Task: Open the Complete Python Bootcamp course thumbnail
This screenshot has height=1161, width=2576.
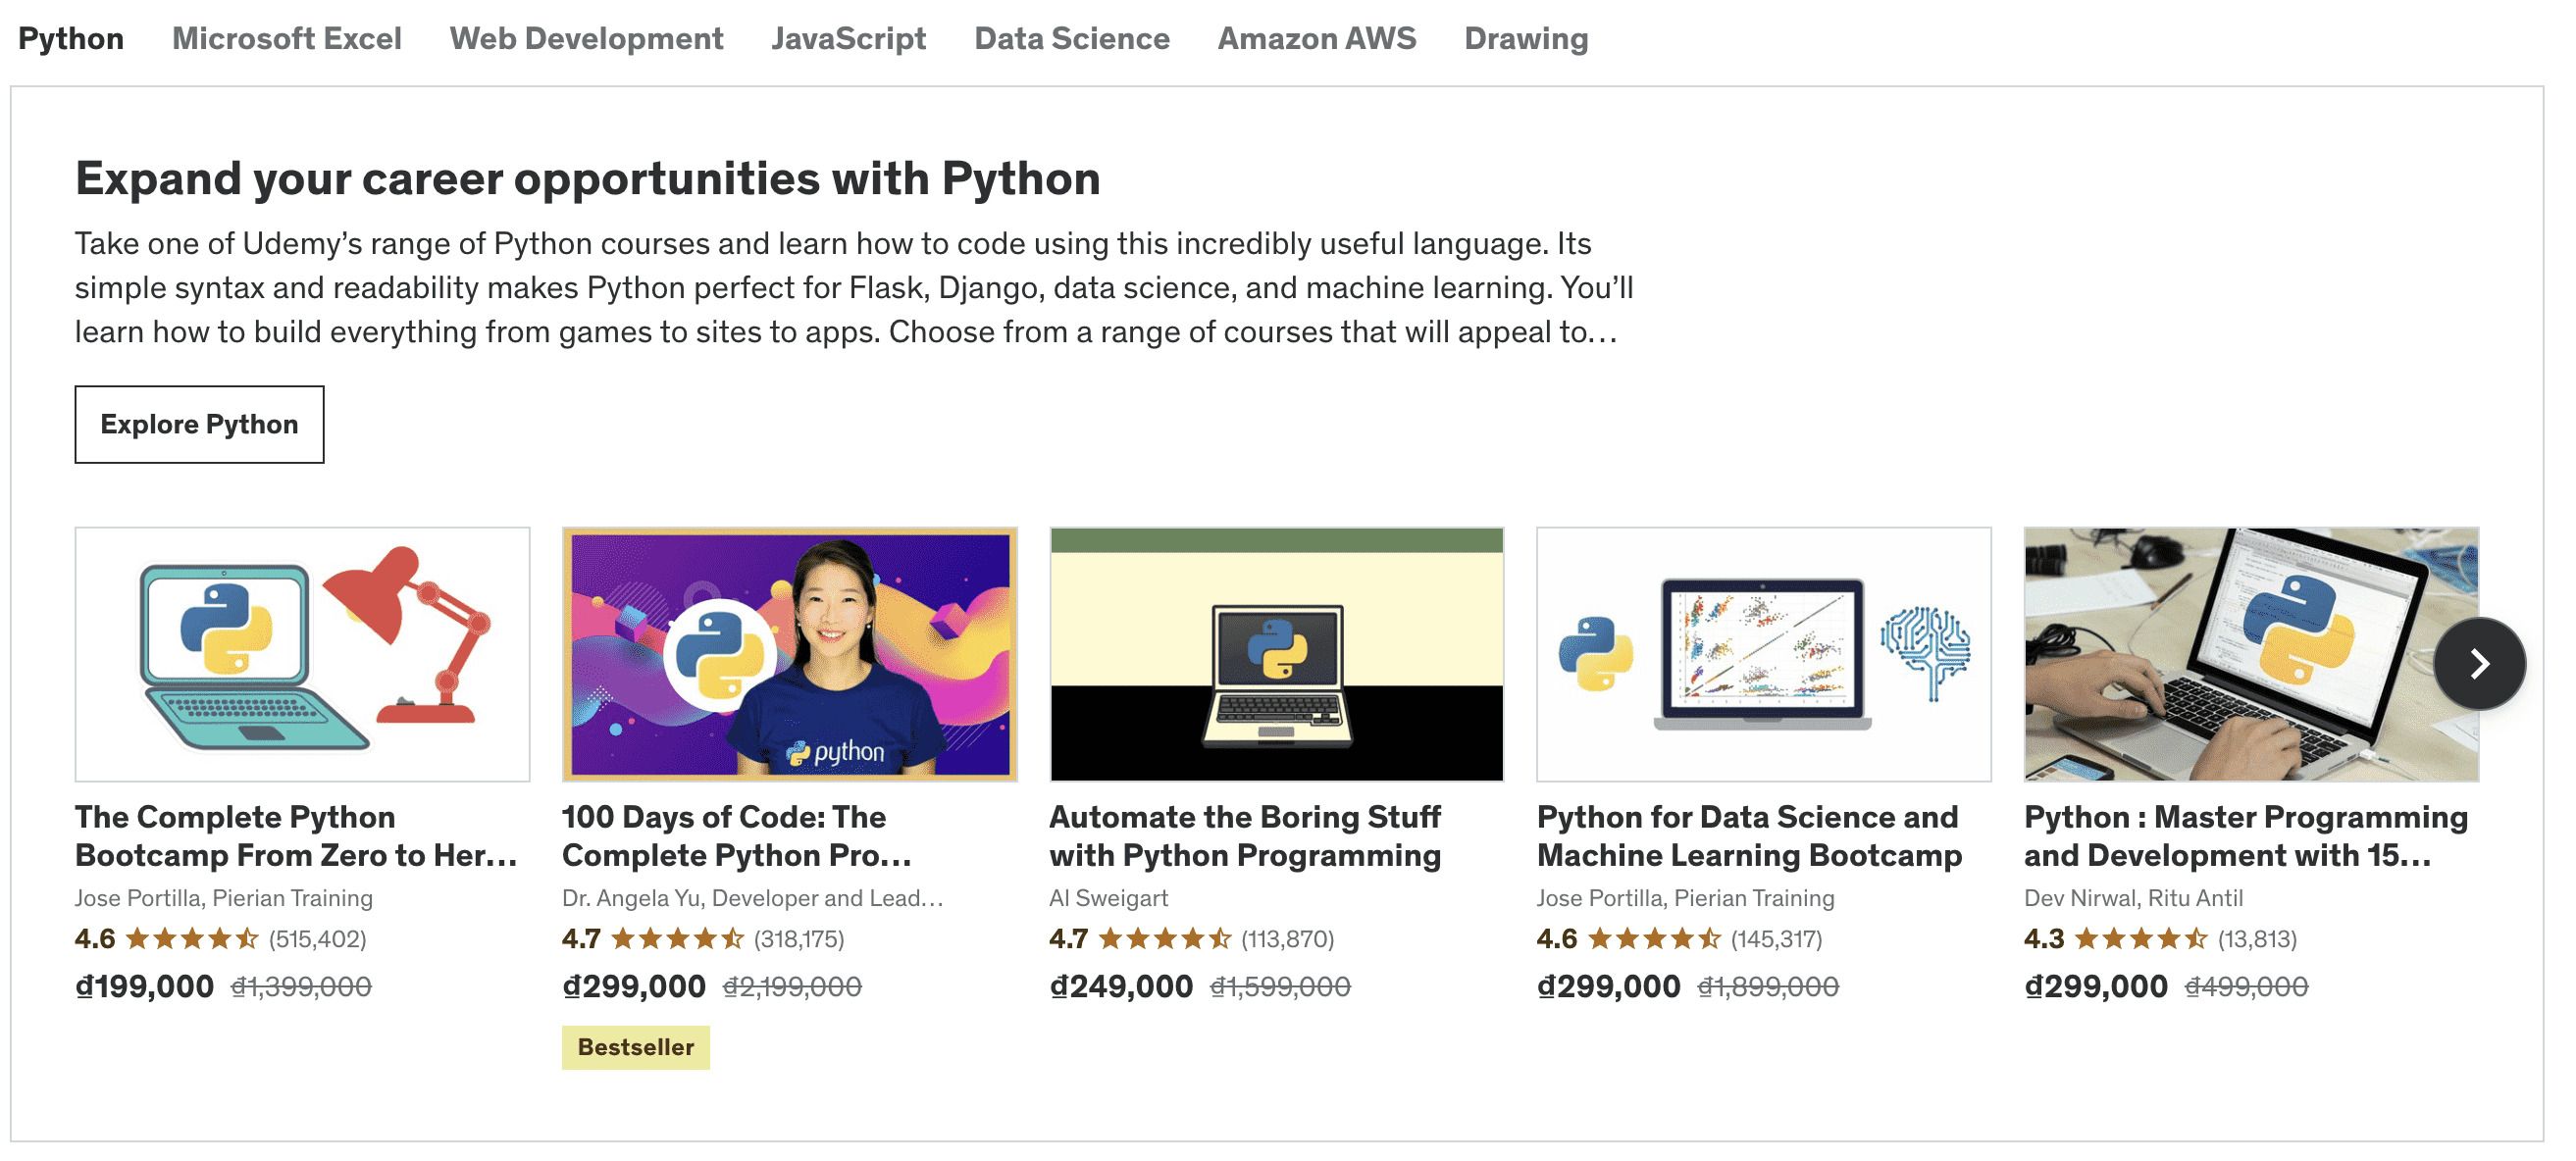Action: [302, 654]
